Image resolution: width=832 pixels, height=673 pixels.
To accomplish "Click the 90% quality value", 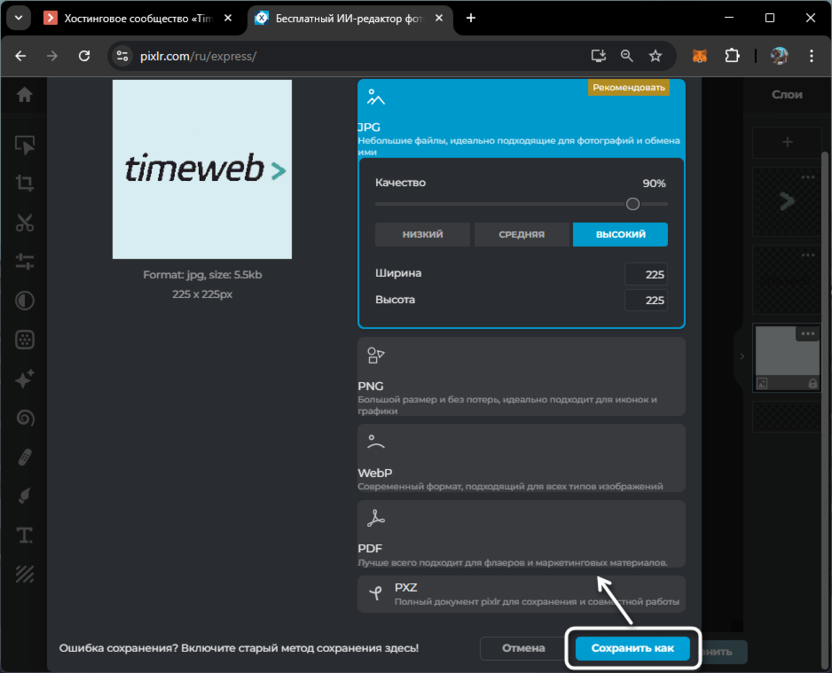I will pyautogui.click(x=654, y=183).
